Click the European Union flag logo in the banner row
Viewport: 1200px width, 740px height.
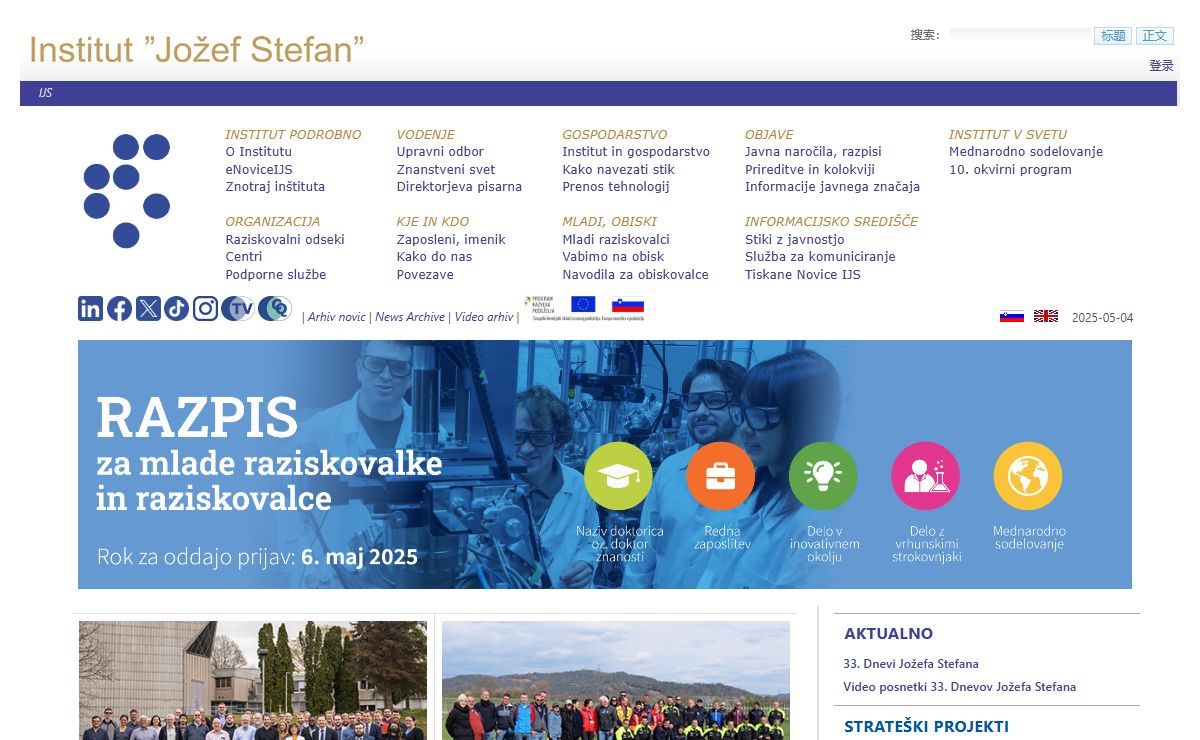(x=583, y=305)
